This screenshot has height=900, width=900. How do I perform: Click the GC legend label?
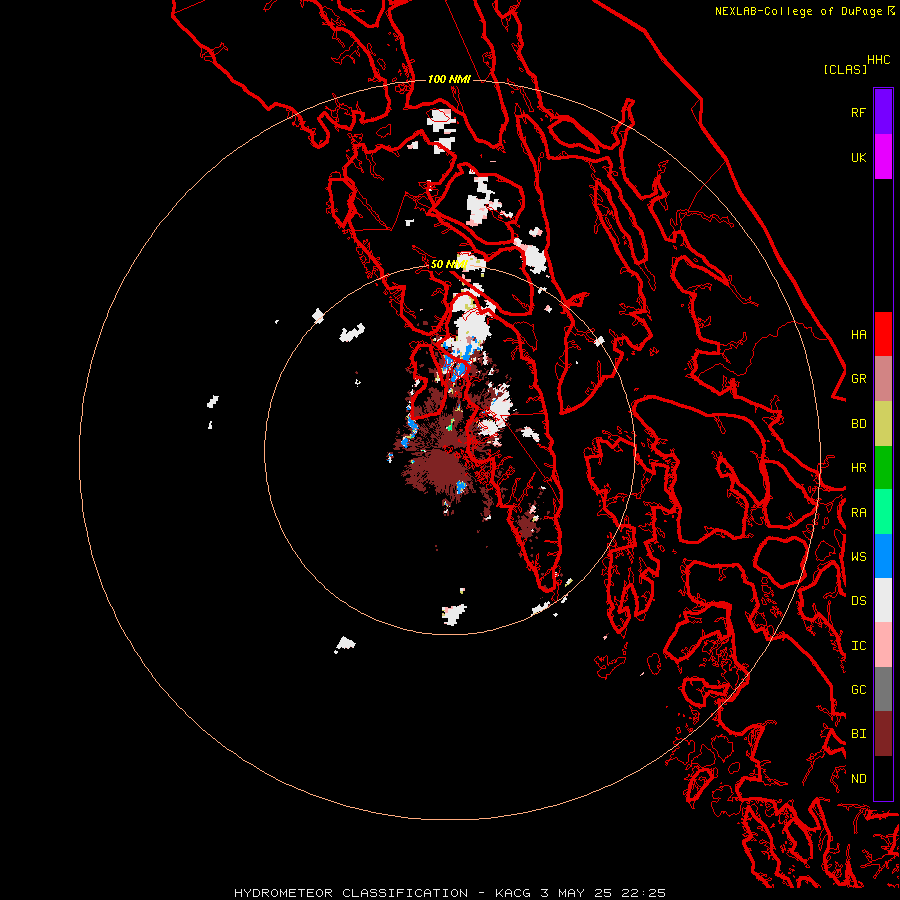click(x=858, y=690)
